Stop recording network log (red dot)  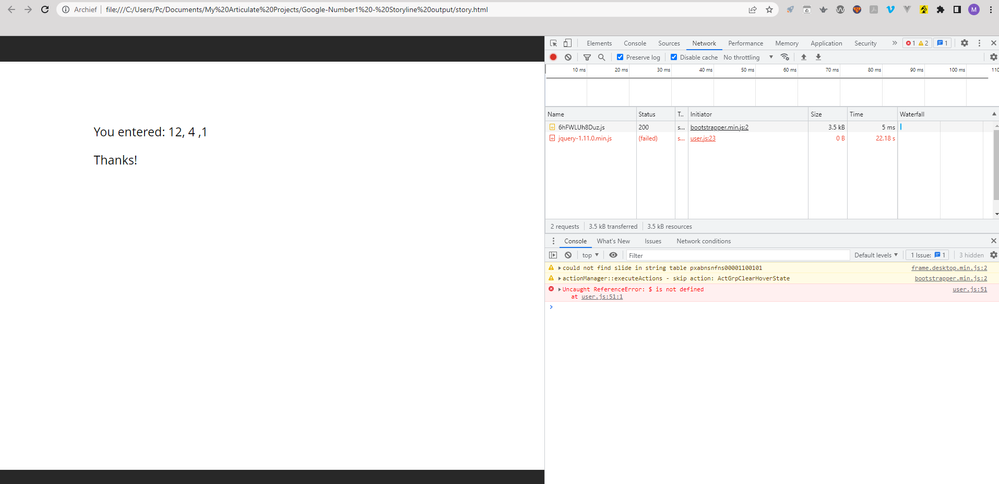coord(553,57)
